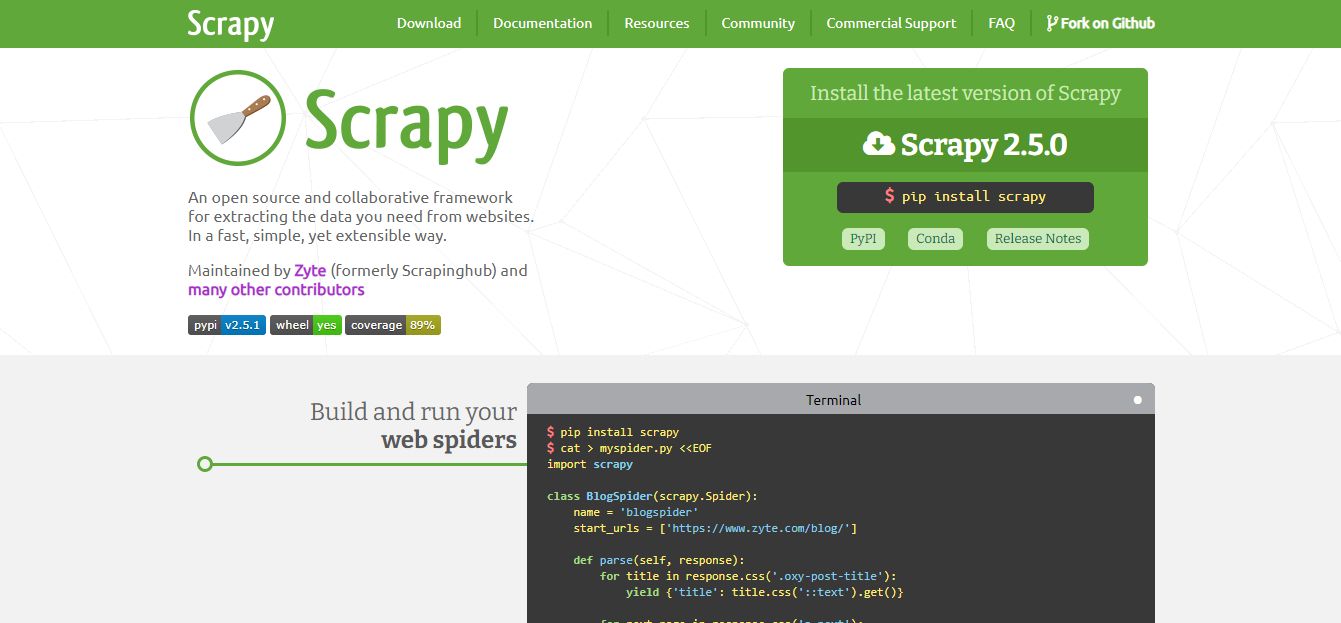Click the pypi v2.5.1 badge
Viewport: 1341px width, 623px height.
click(x=227, y=325)
